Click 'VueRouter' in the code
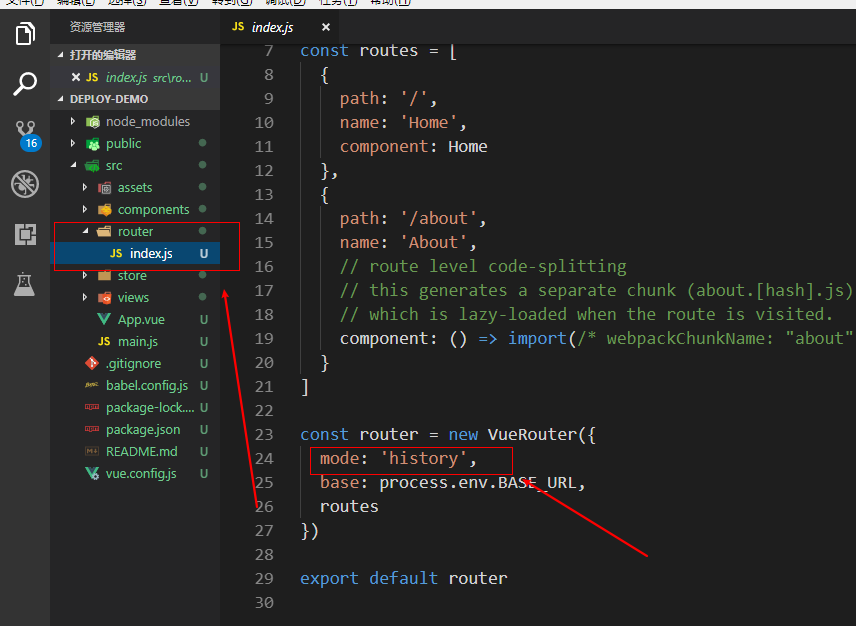 click(x=532, y=434)
